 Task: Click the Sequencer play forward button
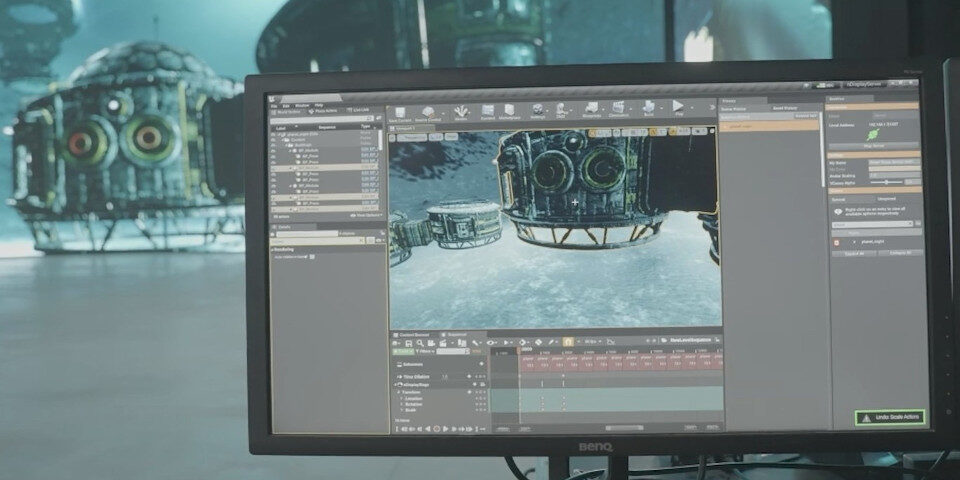tap(445, 429)
